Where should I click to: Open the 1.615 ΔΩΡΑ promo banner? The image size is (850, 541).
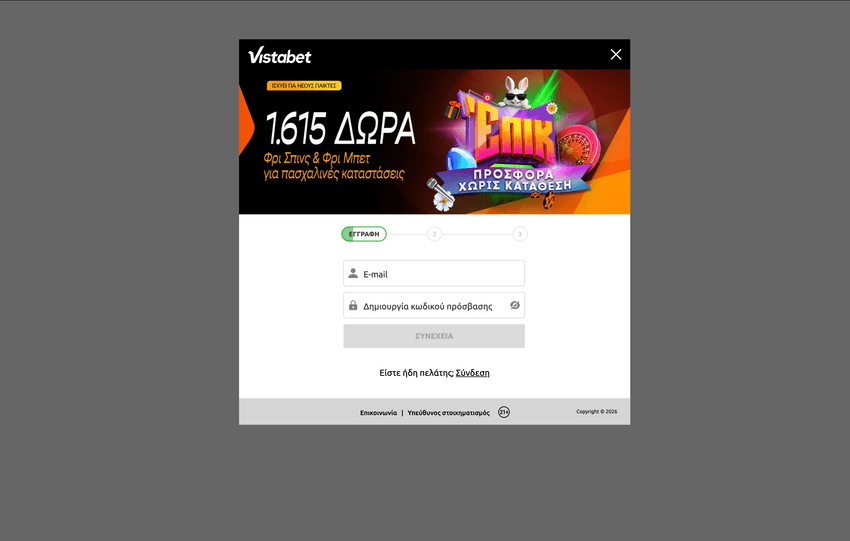pos(434,141)
